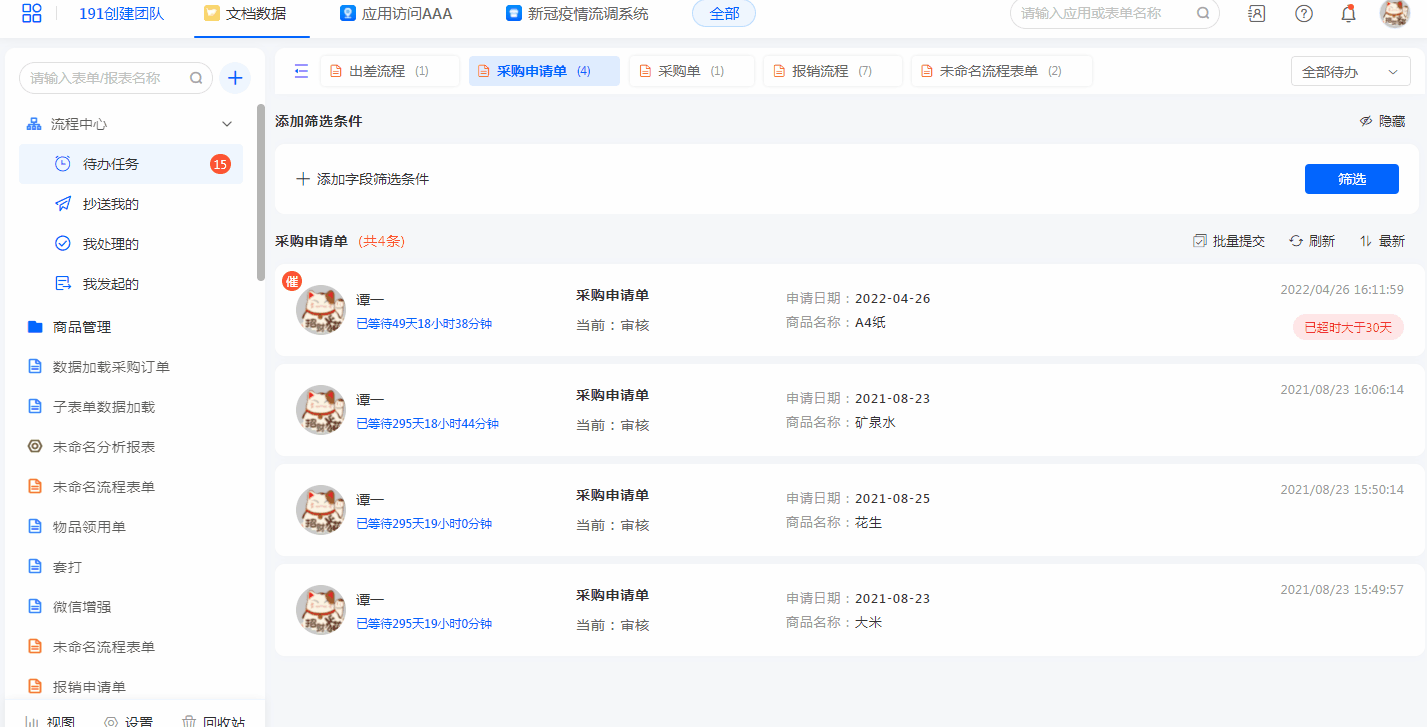Collapse the form list menu icon

tap(301, 71)
